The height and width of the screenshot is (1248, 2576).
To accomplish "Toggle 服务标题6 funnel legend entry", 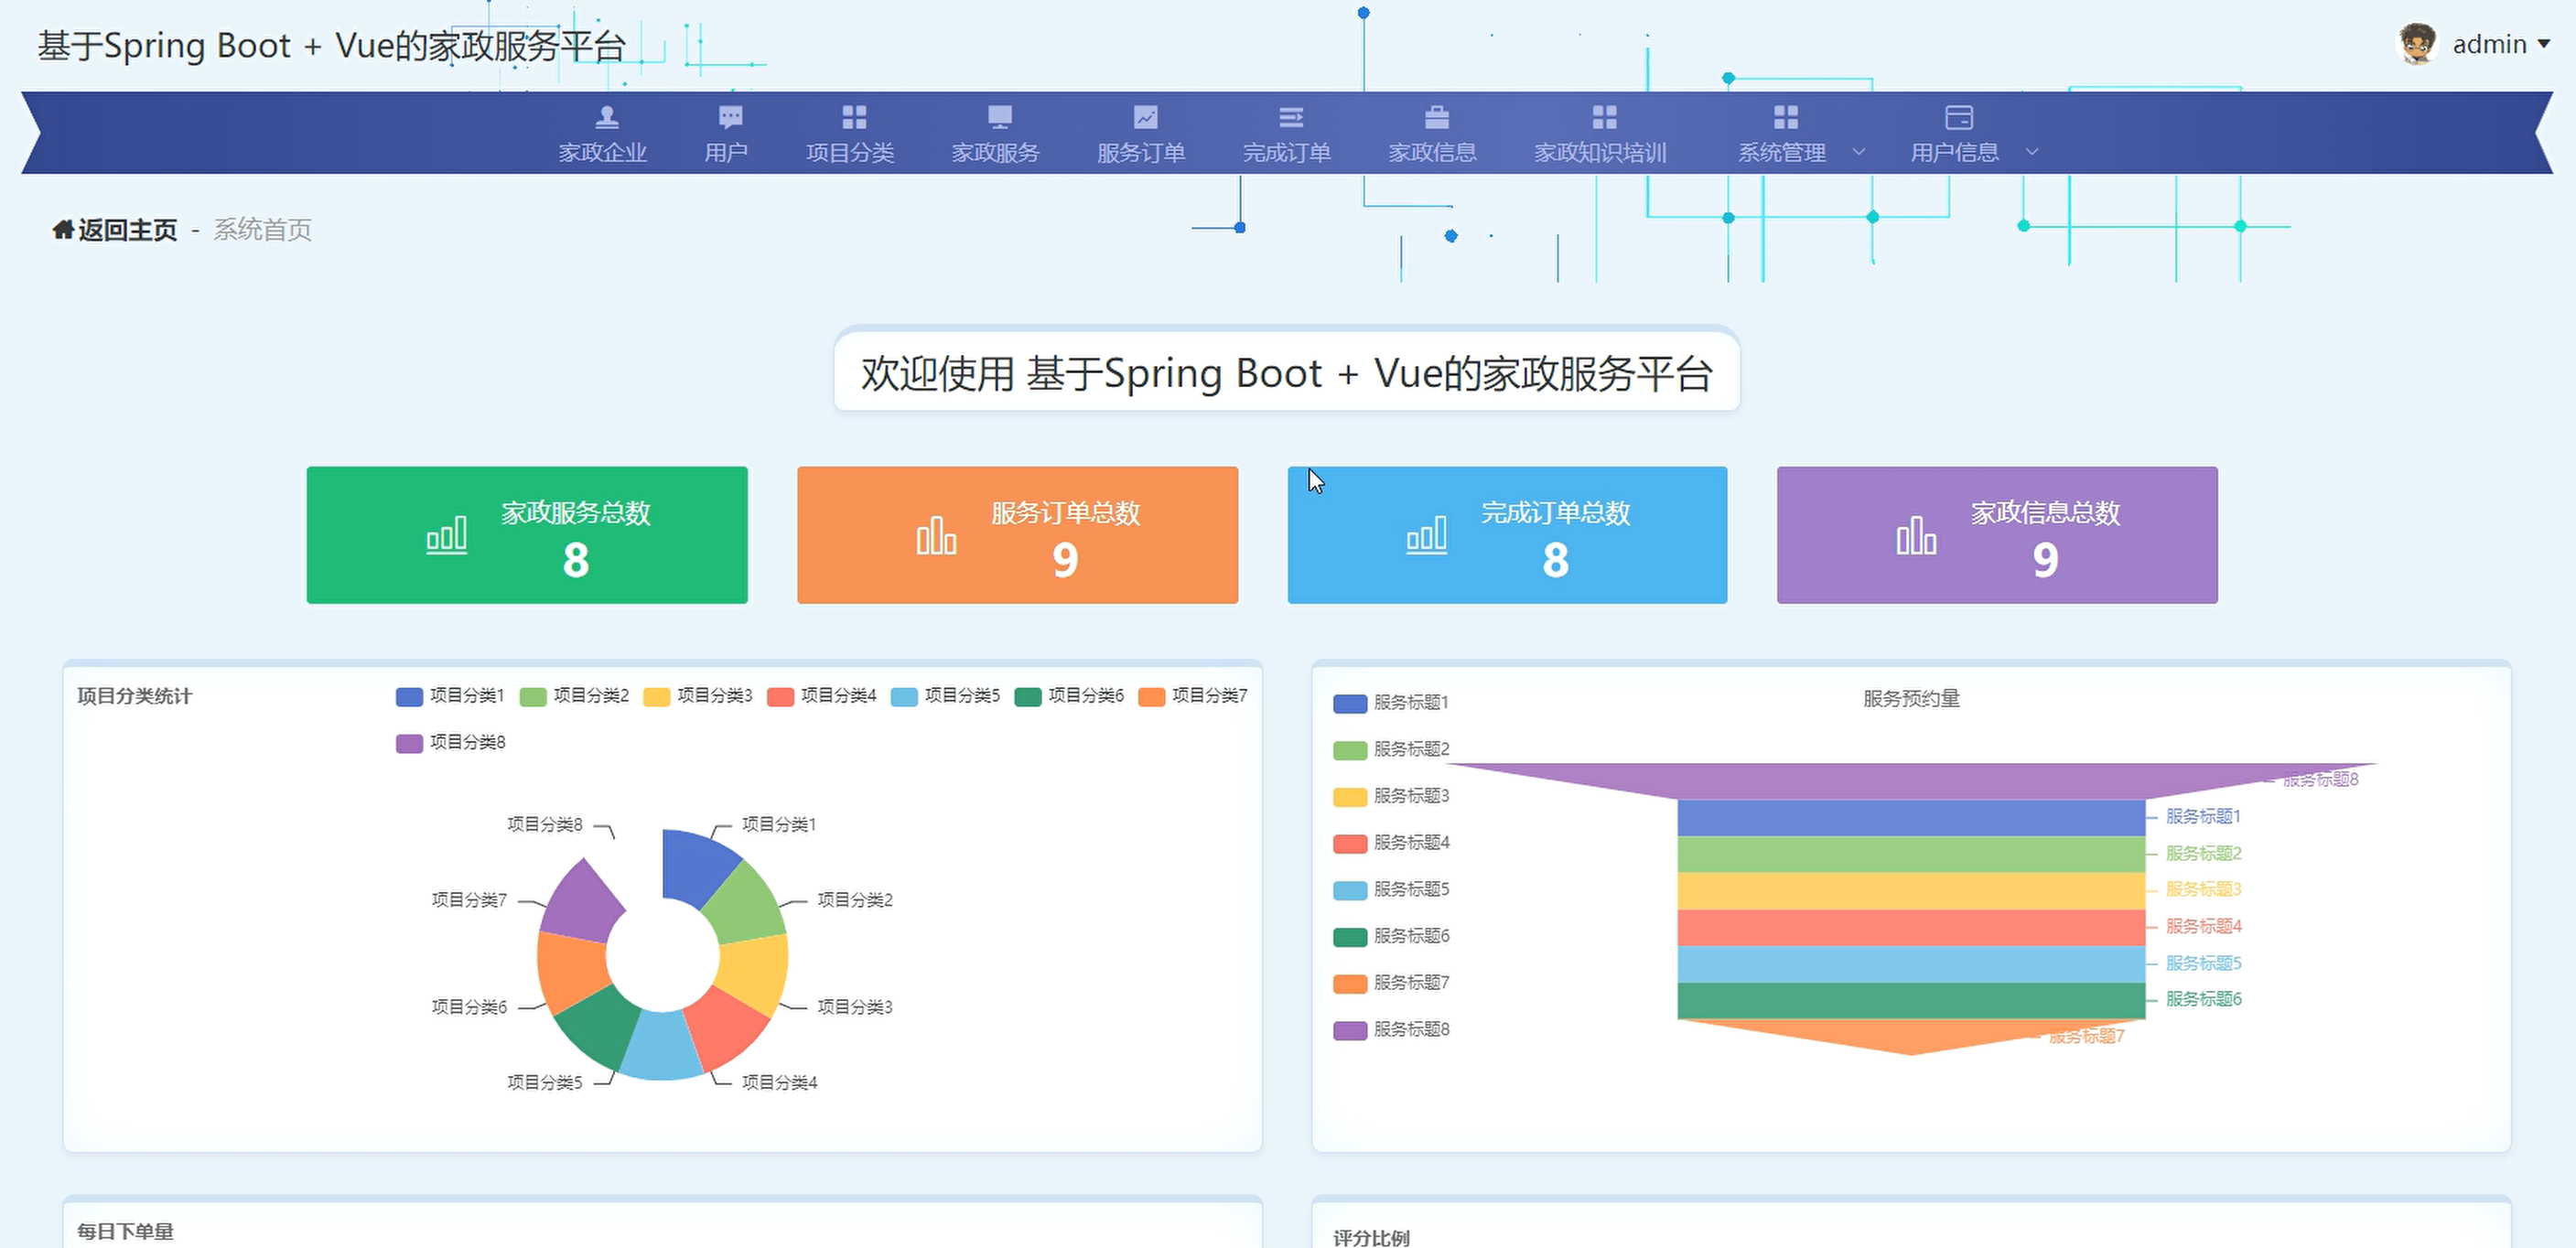I will coord(1391,937).
